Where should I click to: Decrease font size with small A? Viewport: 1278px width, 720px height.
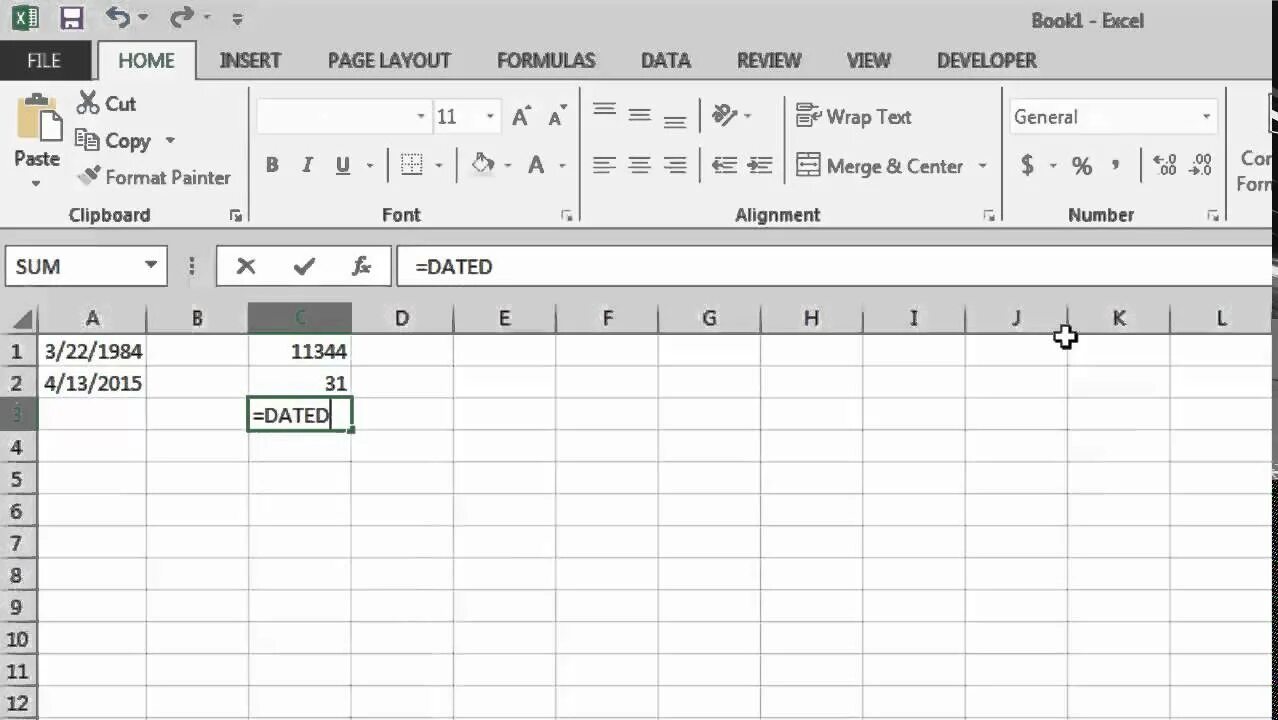pos(558,117)
